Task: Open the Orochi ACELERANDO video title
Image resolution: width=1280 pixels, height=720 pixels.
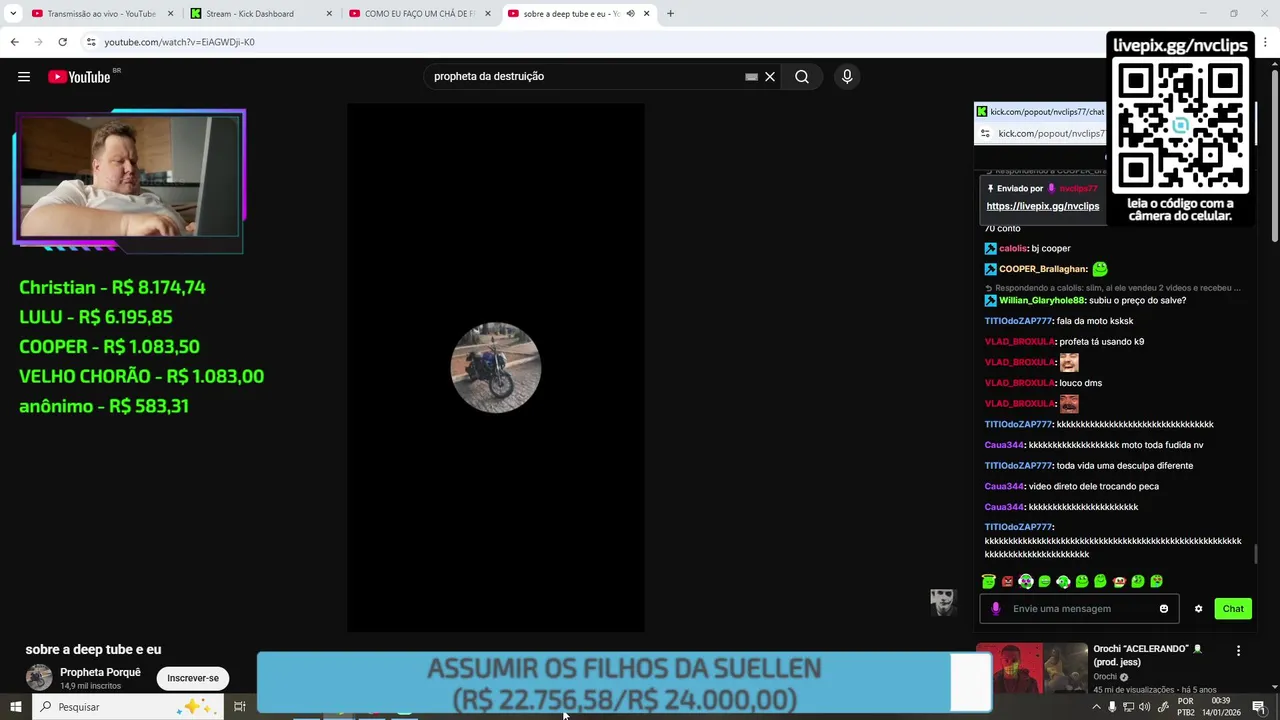Action: tap(1148, 655)
